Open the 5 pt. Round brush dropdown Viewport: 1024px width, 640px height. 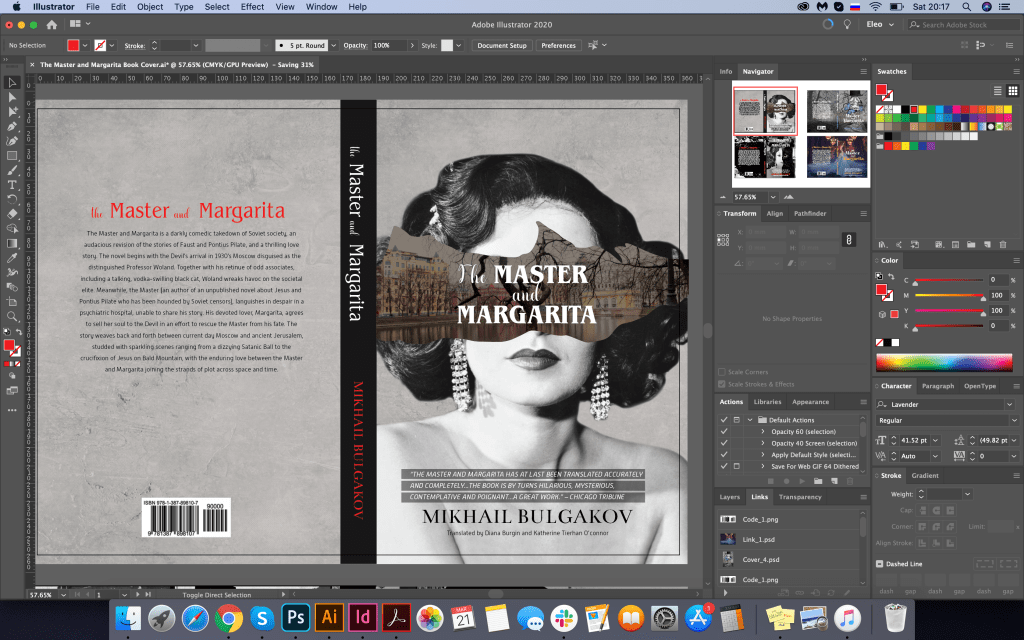pyautogui.click(x=334, y=45)
